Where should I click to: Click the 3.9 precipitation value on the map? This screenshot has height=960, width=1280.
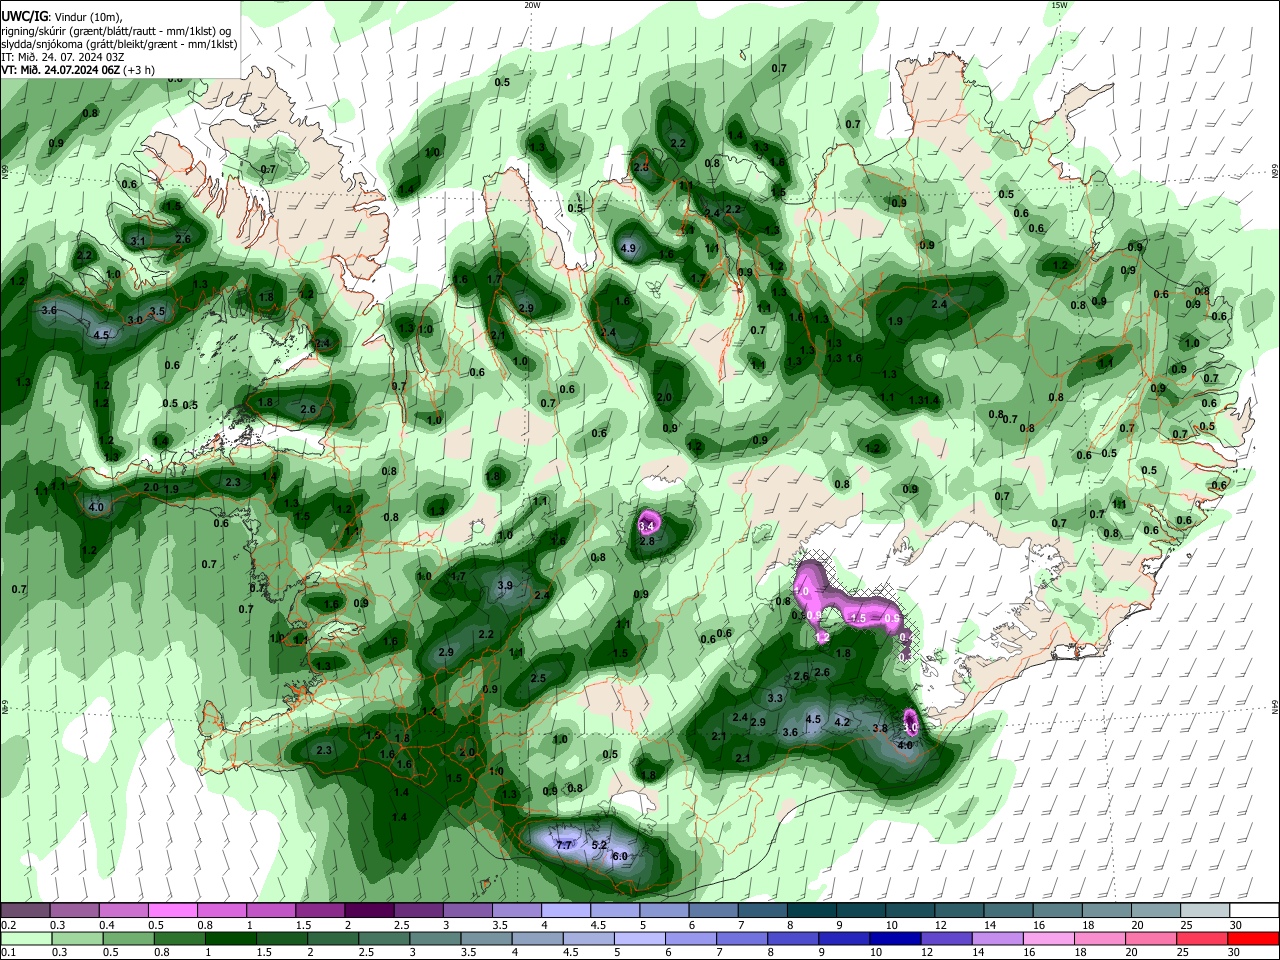(x=505, y=585)
